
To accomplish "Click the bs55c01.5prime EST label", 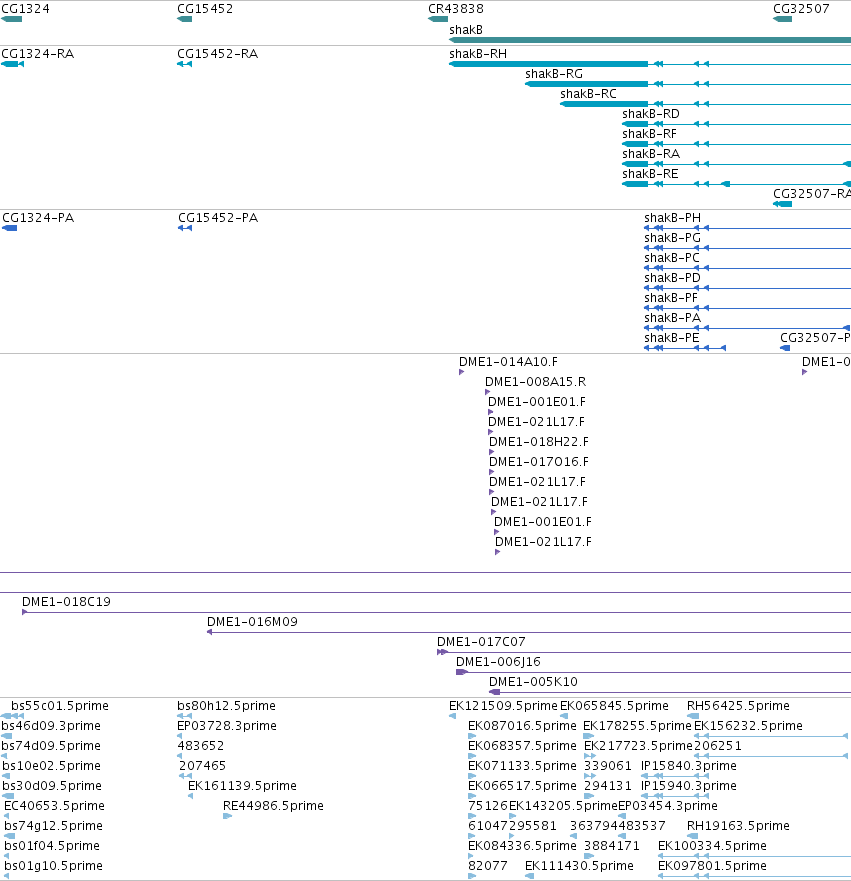I will point(60,706).
